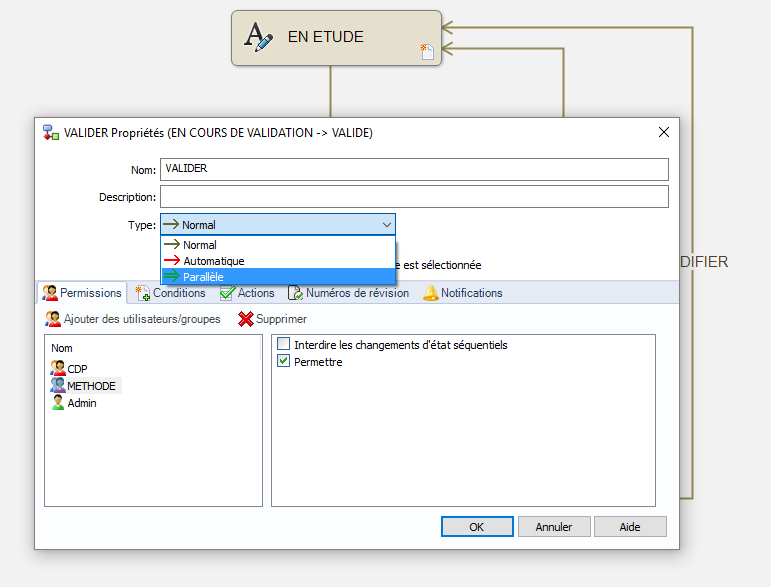Screen dimensions: 771x587
Task: Click the VALIDER dialog title workflow icon
Action: 51,133
